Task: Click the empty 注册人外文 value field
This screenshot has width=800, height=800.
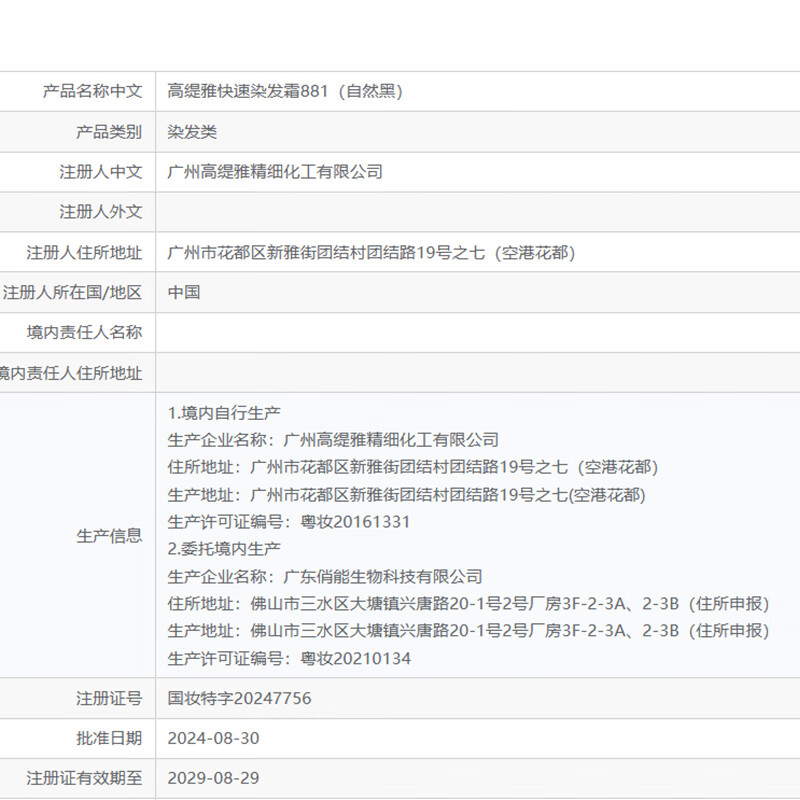Action: pyautogui.click(x=477, y=212)
